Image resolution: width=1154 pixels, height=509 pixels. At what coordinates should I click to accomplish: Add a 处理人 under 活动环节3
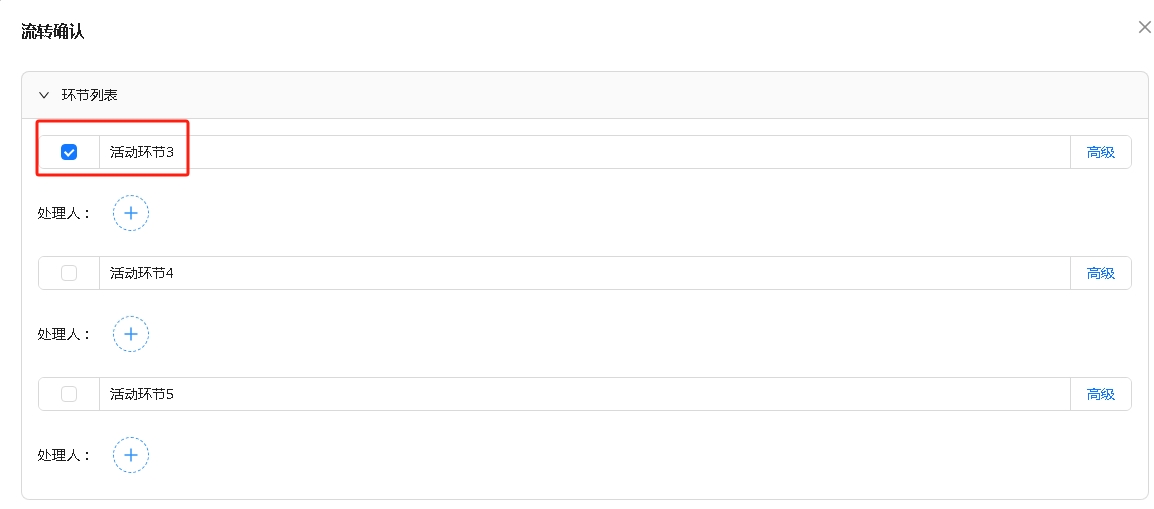click(x=130, y=213)
